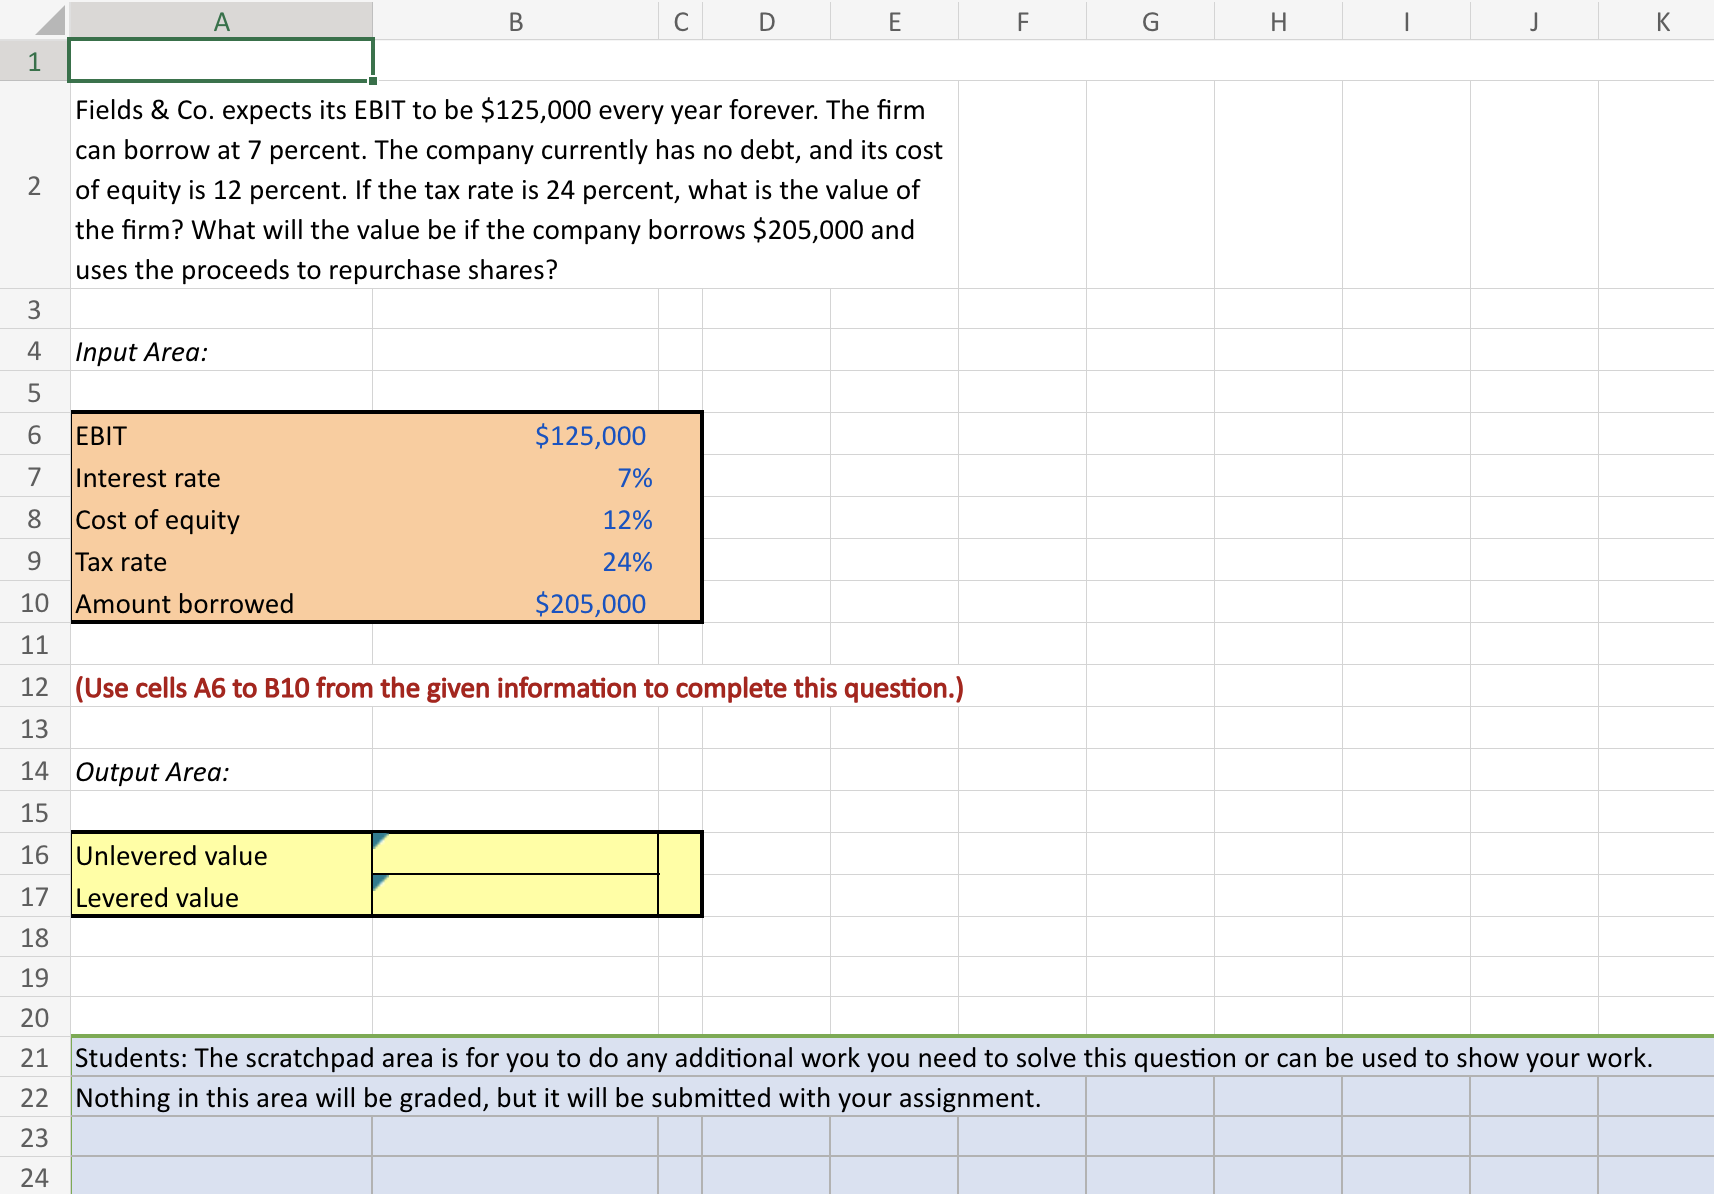Select the 'Cost of equity' label cell
The width and height of the screenshot is (1714, 1194).
[221, 519]
